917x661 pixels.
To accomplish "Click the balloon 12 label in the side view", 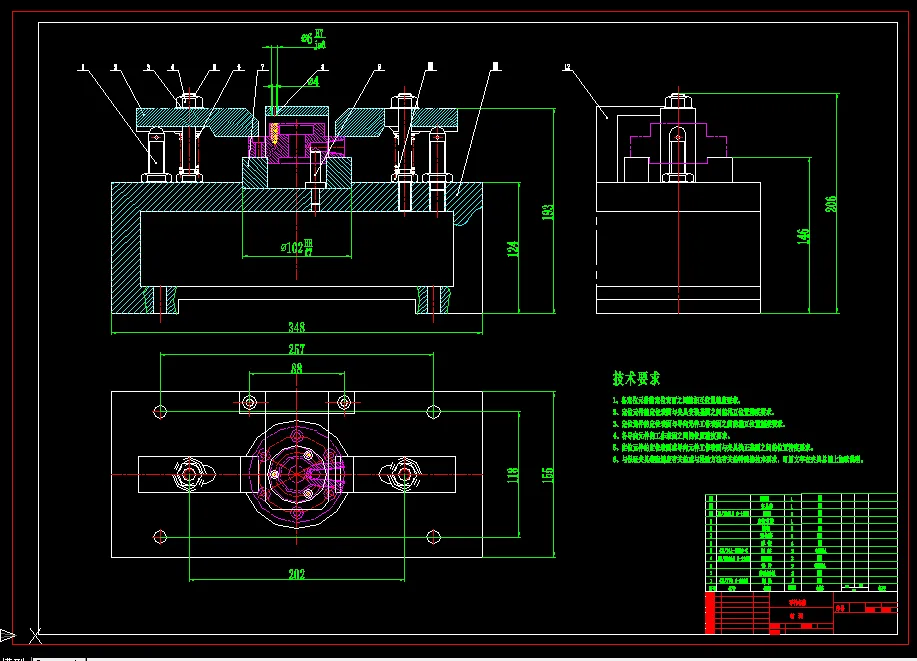I will click(567, 68).
